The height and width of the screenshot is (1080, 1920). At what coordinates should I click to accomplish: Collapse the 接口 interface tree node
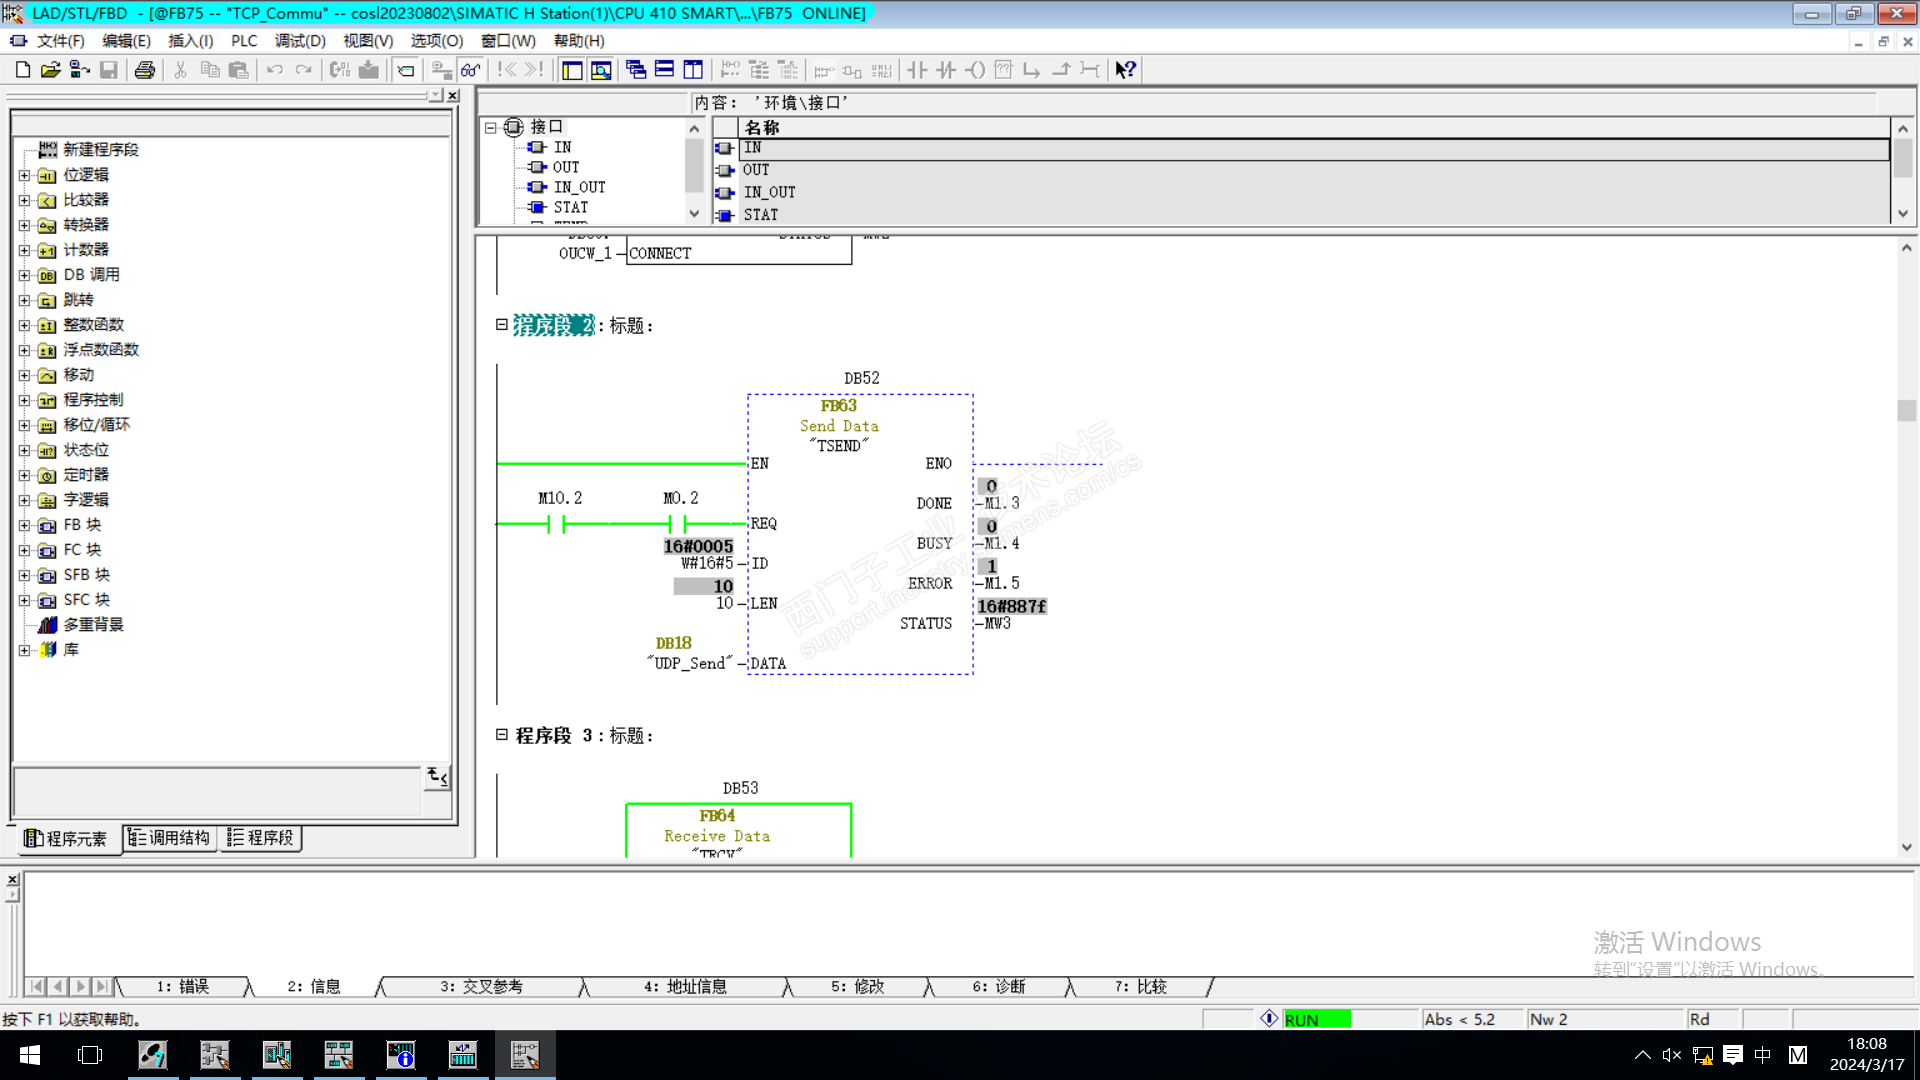pyautogui.click(x=490, y=127)
